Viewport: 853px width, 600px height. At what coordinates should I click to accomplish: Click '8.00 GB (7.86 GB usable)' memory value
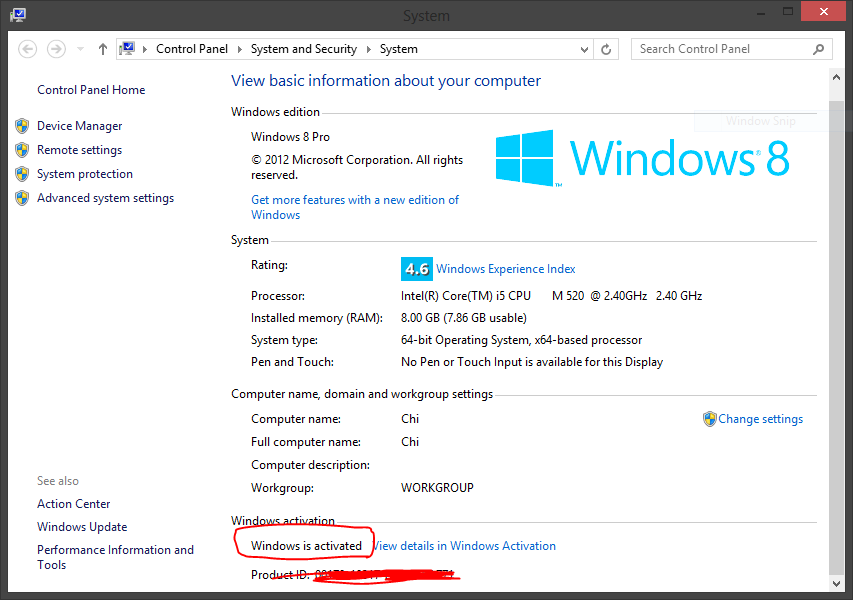pyautogui.click(x=463, y=318)
